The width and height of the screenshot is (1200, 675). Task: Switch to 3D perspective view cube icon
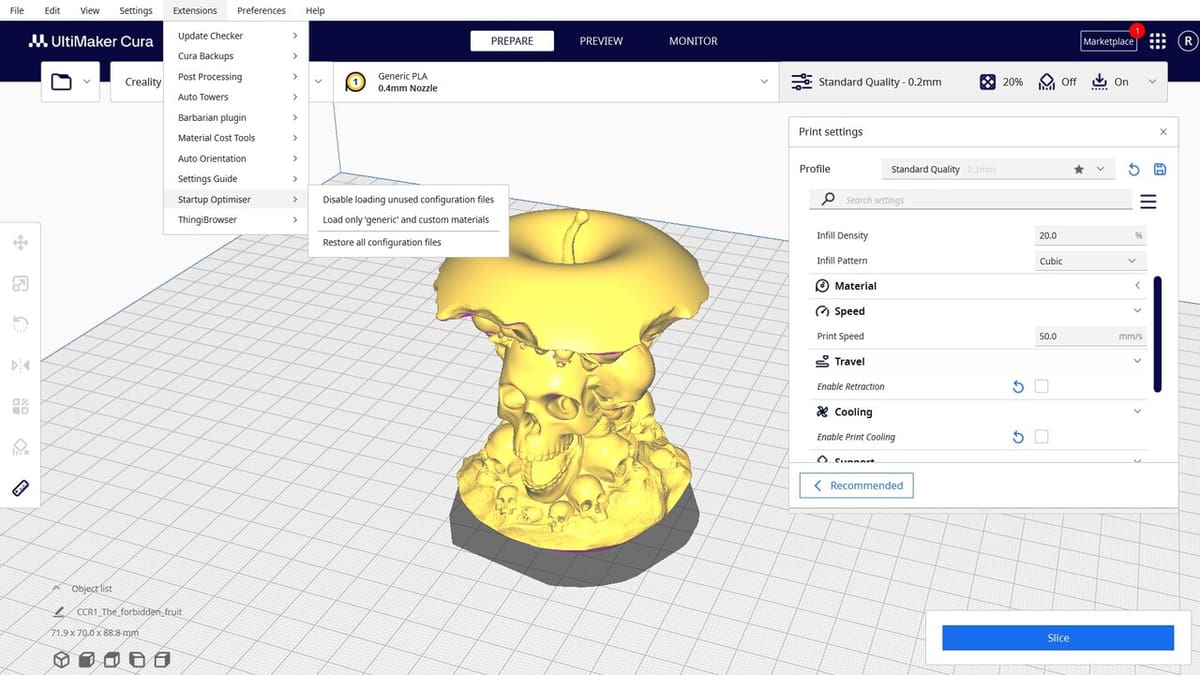point(61,659)
